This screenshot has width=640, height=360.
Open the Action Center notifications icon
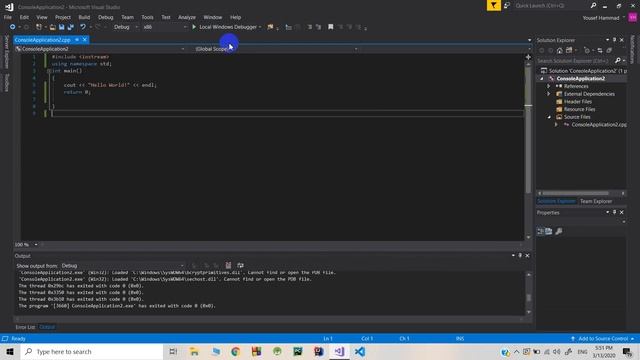[x=627, y=351]
